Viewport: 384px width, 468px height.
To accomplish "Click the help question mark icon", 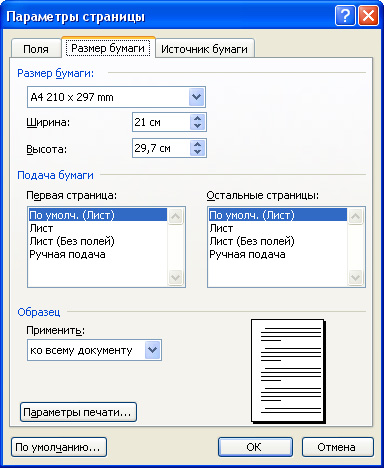I will pos(345,15).
